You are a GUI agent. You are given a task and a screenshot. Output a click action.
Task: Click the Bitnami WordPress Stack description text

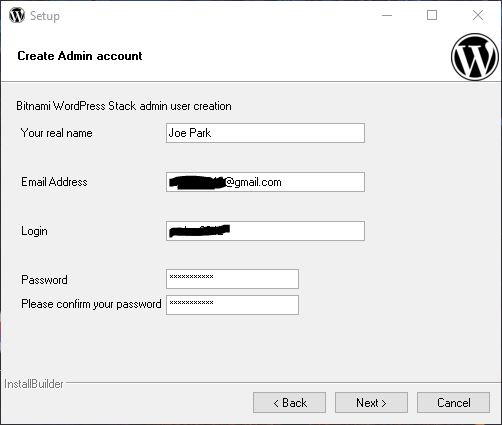point(124,106)
